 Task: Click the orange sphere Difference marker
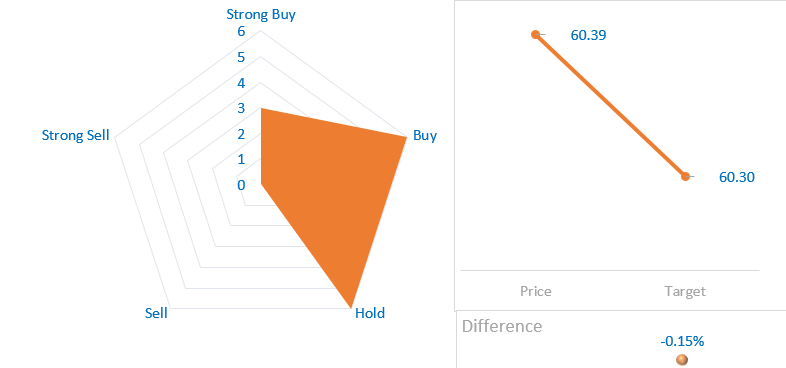coord(682,359)
